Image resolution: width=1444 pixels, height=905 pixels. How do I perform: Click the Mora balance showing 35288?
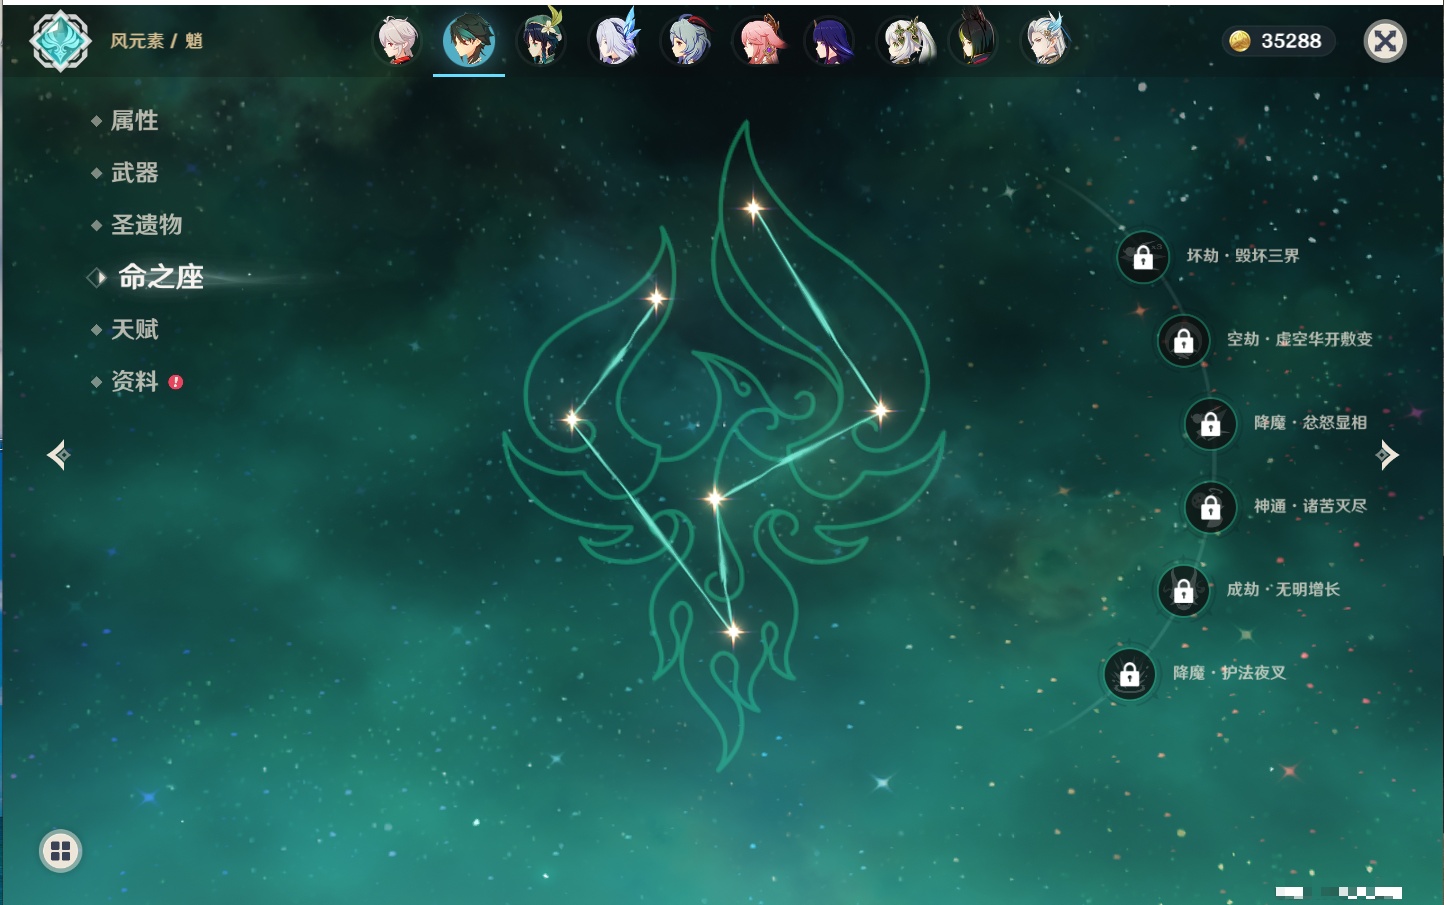(x=1277, y=41)
